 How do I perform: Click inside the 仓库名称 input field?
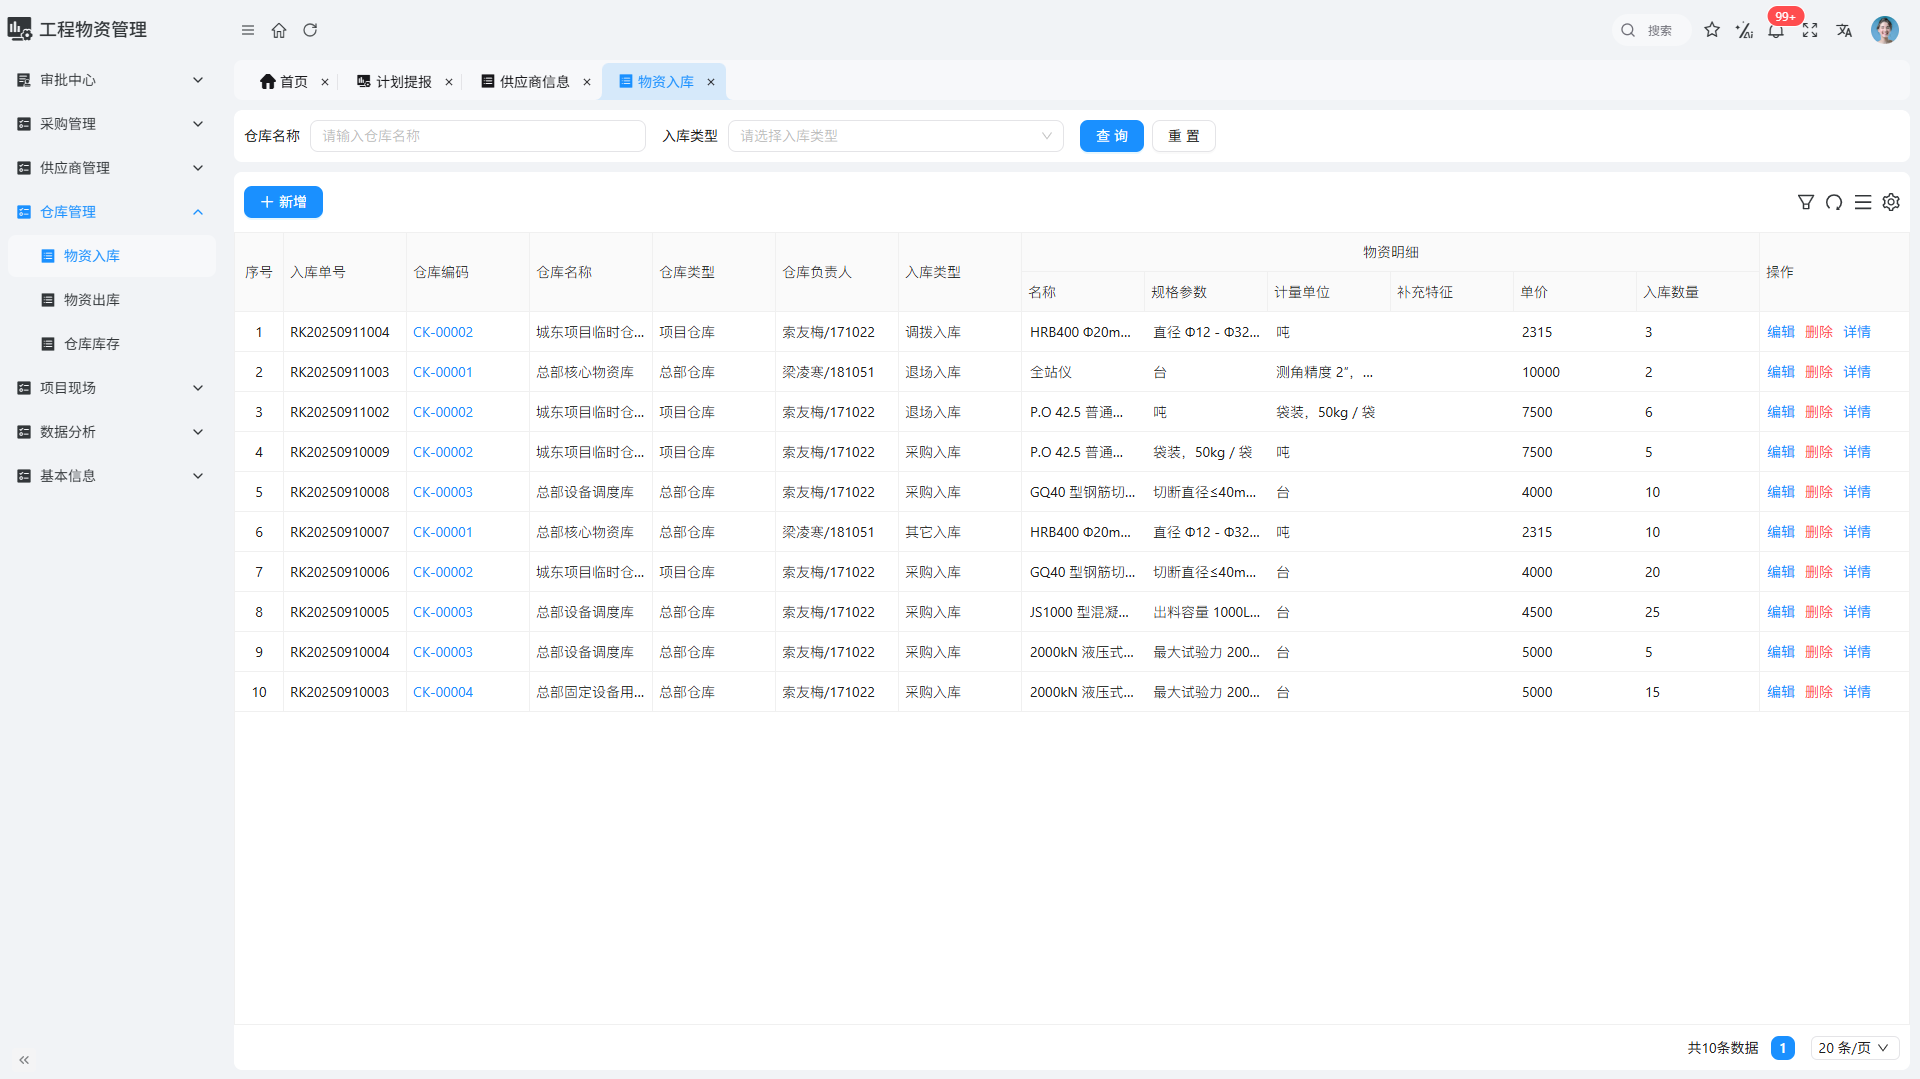tap(477, 136)
